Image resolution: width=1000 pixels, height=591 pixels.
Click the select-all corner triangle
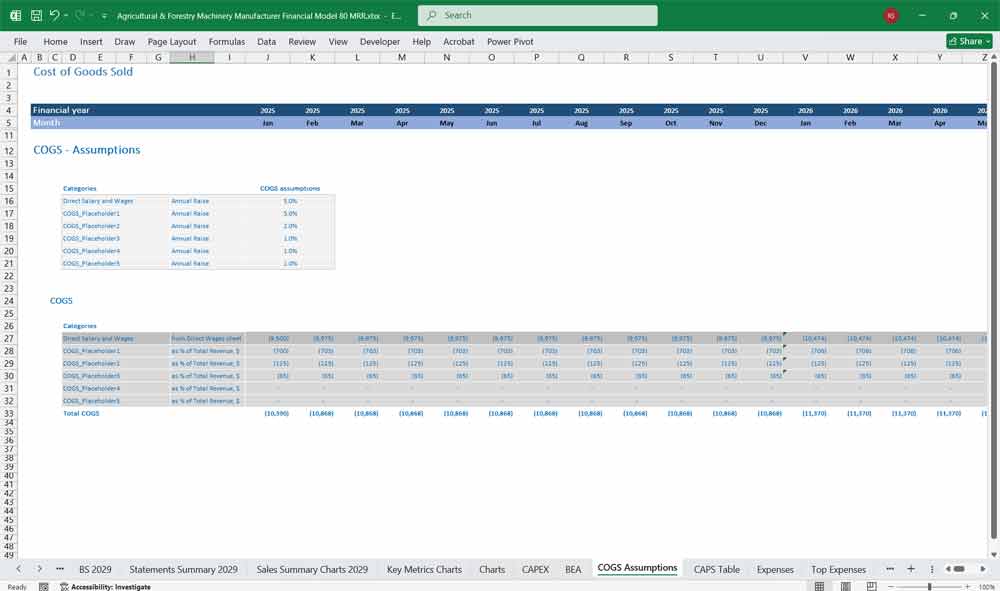click(10, 58)
